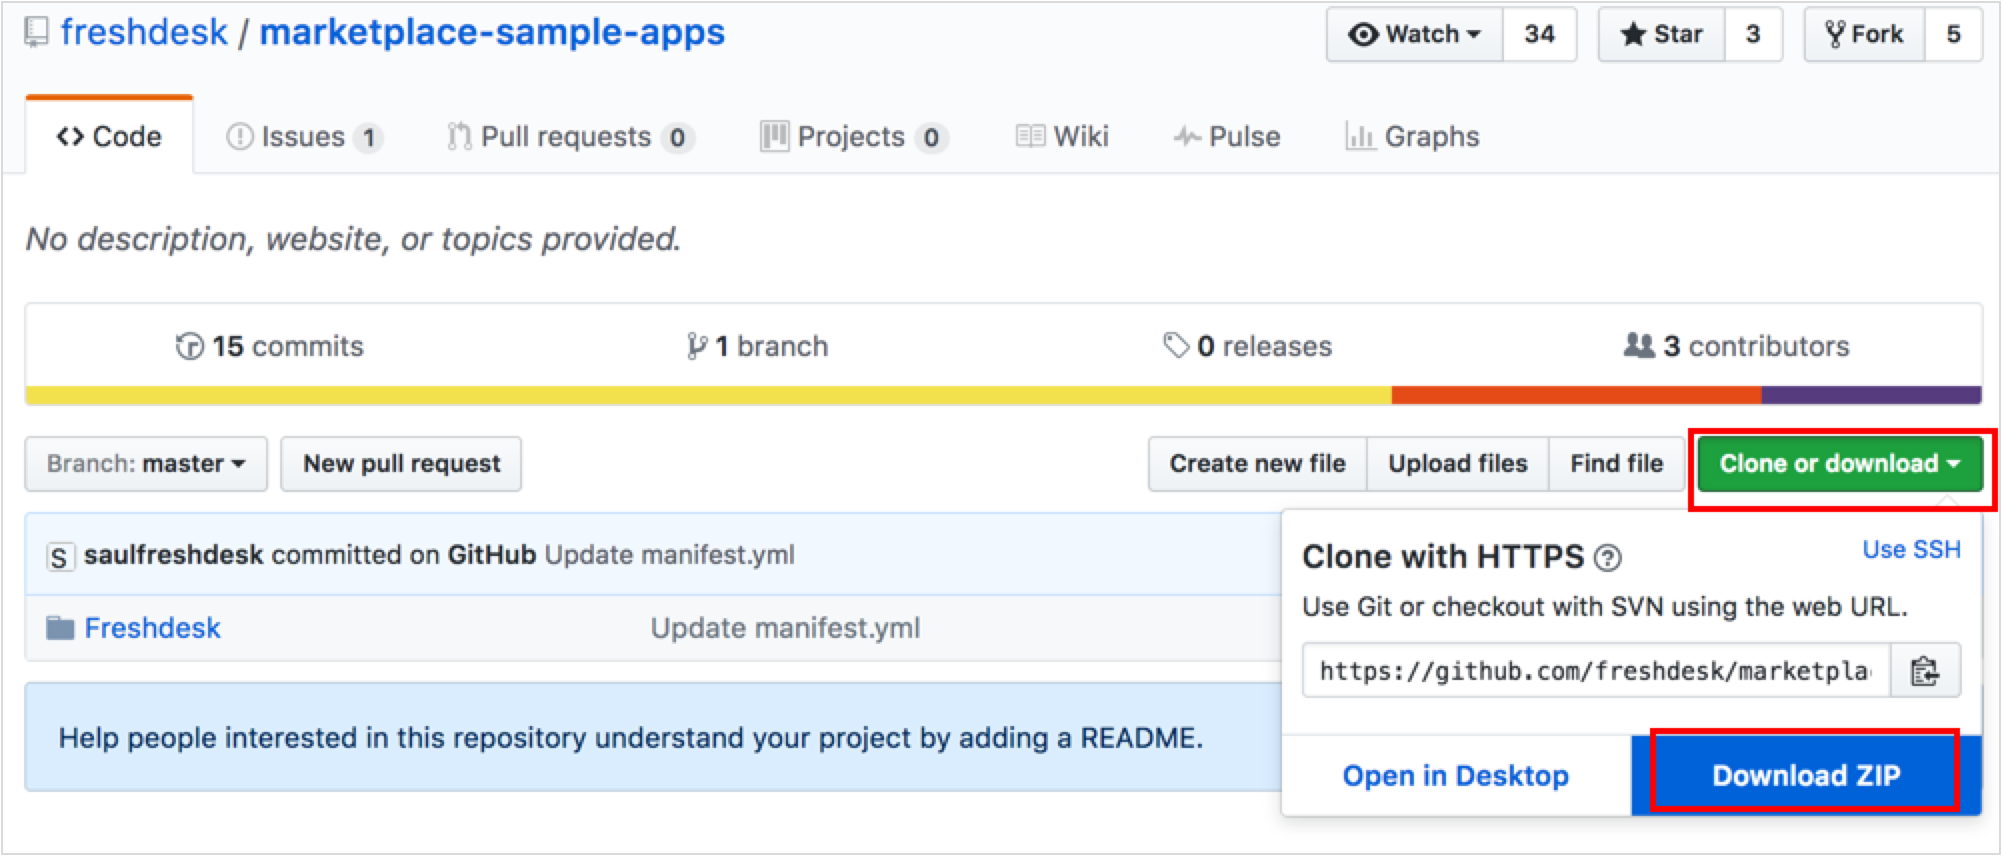Click the yellow segment of the language bar
Screen dimensions: 2002x856
click(708, 396)
